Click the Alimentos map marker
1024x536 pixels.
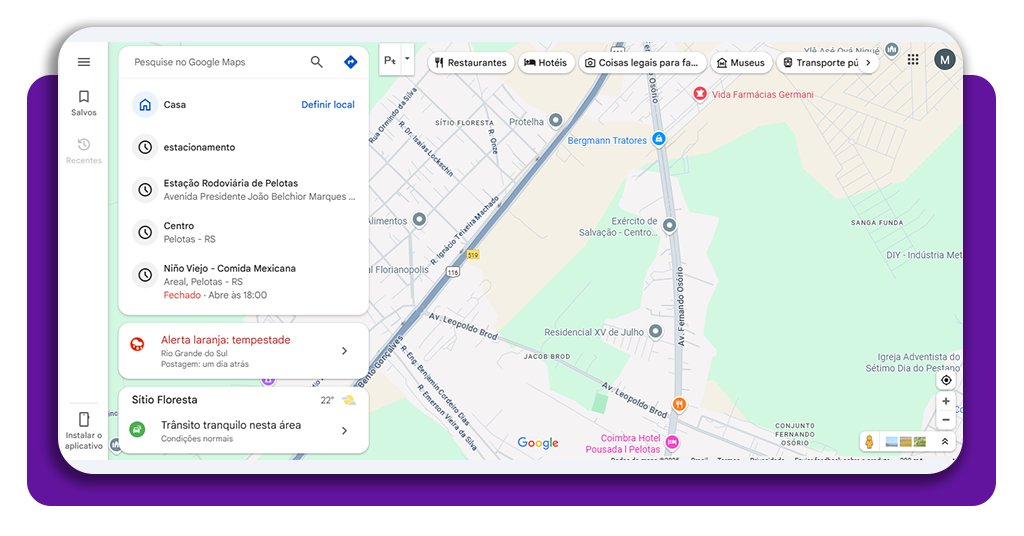pos(419,219)
